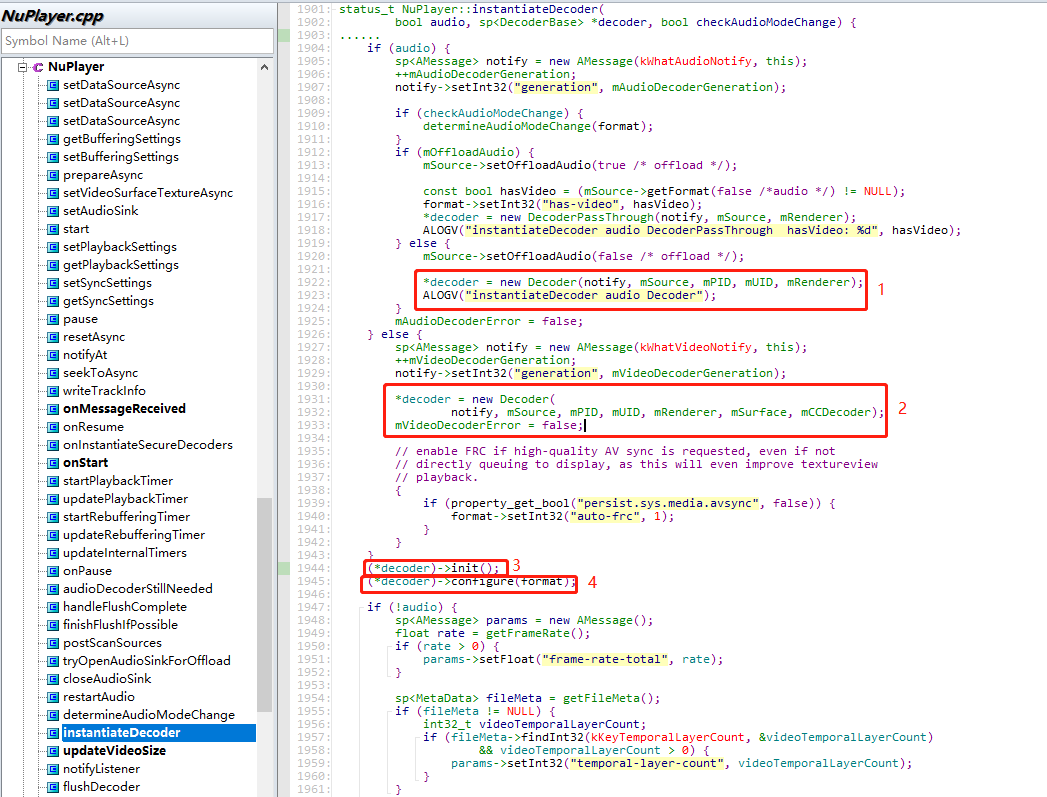1047x797 pixels.
Task: Click getFrameRate() call on line 1949
Action: pyautogui.click(x=538, y=633)
